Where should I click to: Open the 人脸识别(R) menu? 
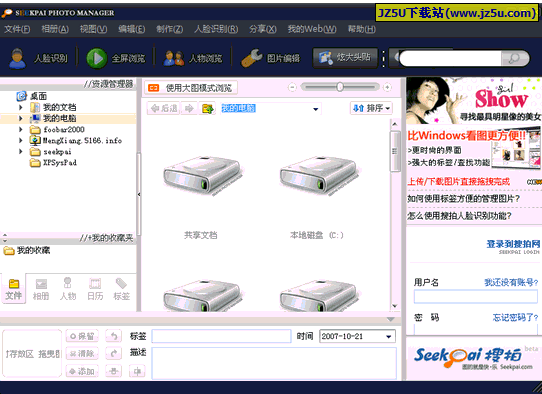pos(216,29)
